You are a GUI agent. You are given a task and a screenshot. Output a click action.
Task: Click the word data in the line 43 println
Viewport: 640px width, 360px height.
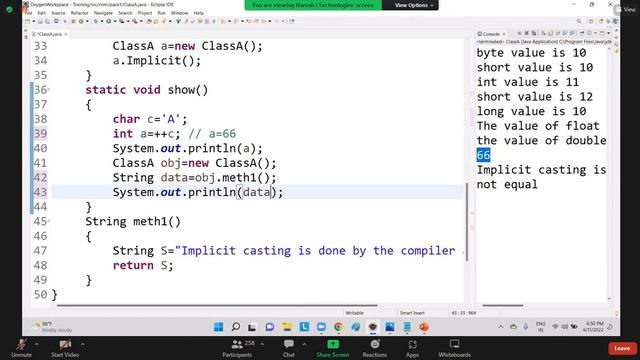coord(256,192)
